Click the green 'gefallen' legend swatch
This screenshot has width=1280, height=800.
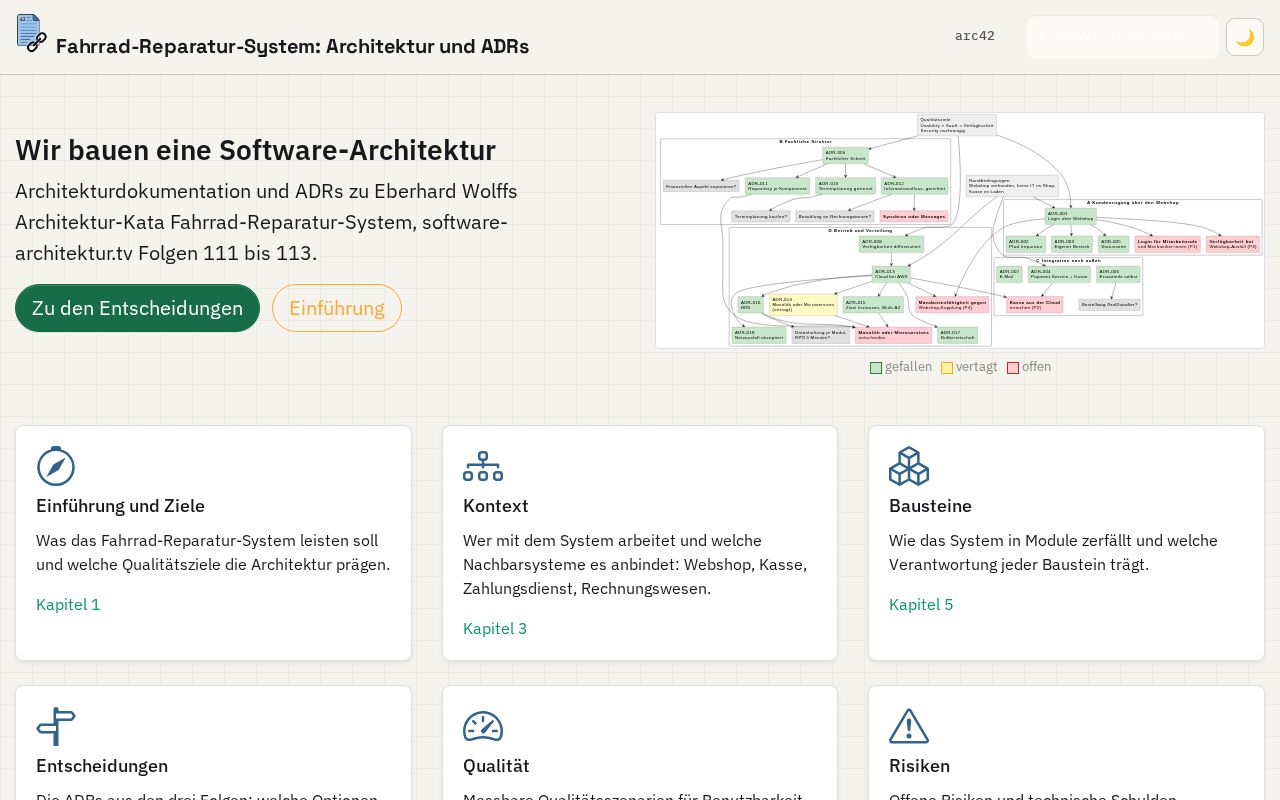pos(876,368)
